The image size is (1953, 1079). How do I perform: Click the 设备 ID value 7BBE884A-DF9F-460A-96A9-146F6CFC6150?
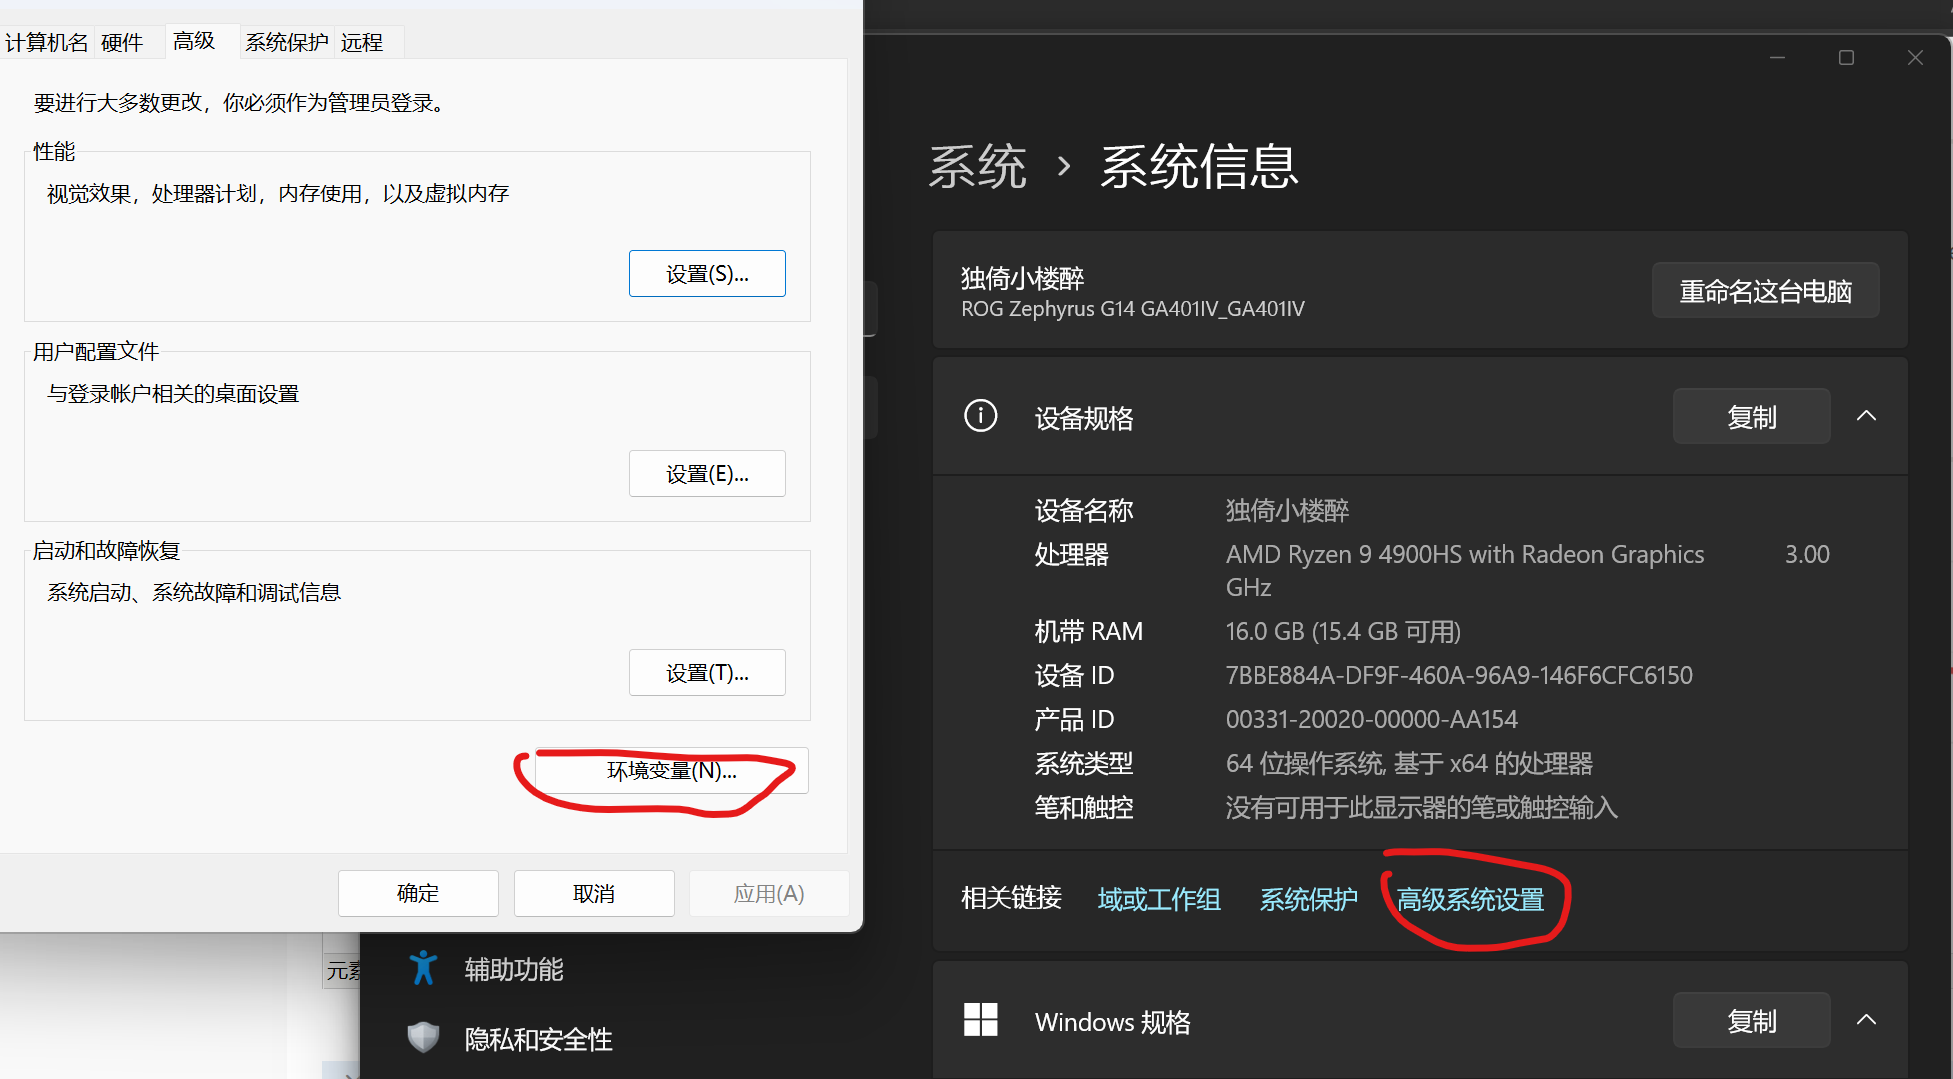click(x=1459, y=675)
